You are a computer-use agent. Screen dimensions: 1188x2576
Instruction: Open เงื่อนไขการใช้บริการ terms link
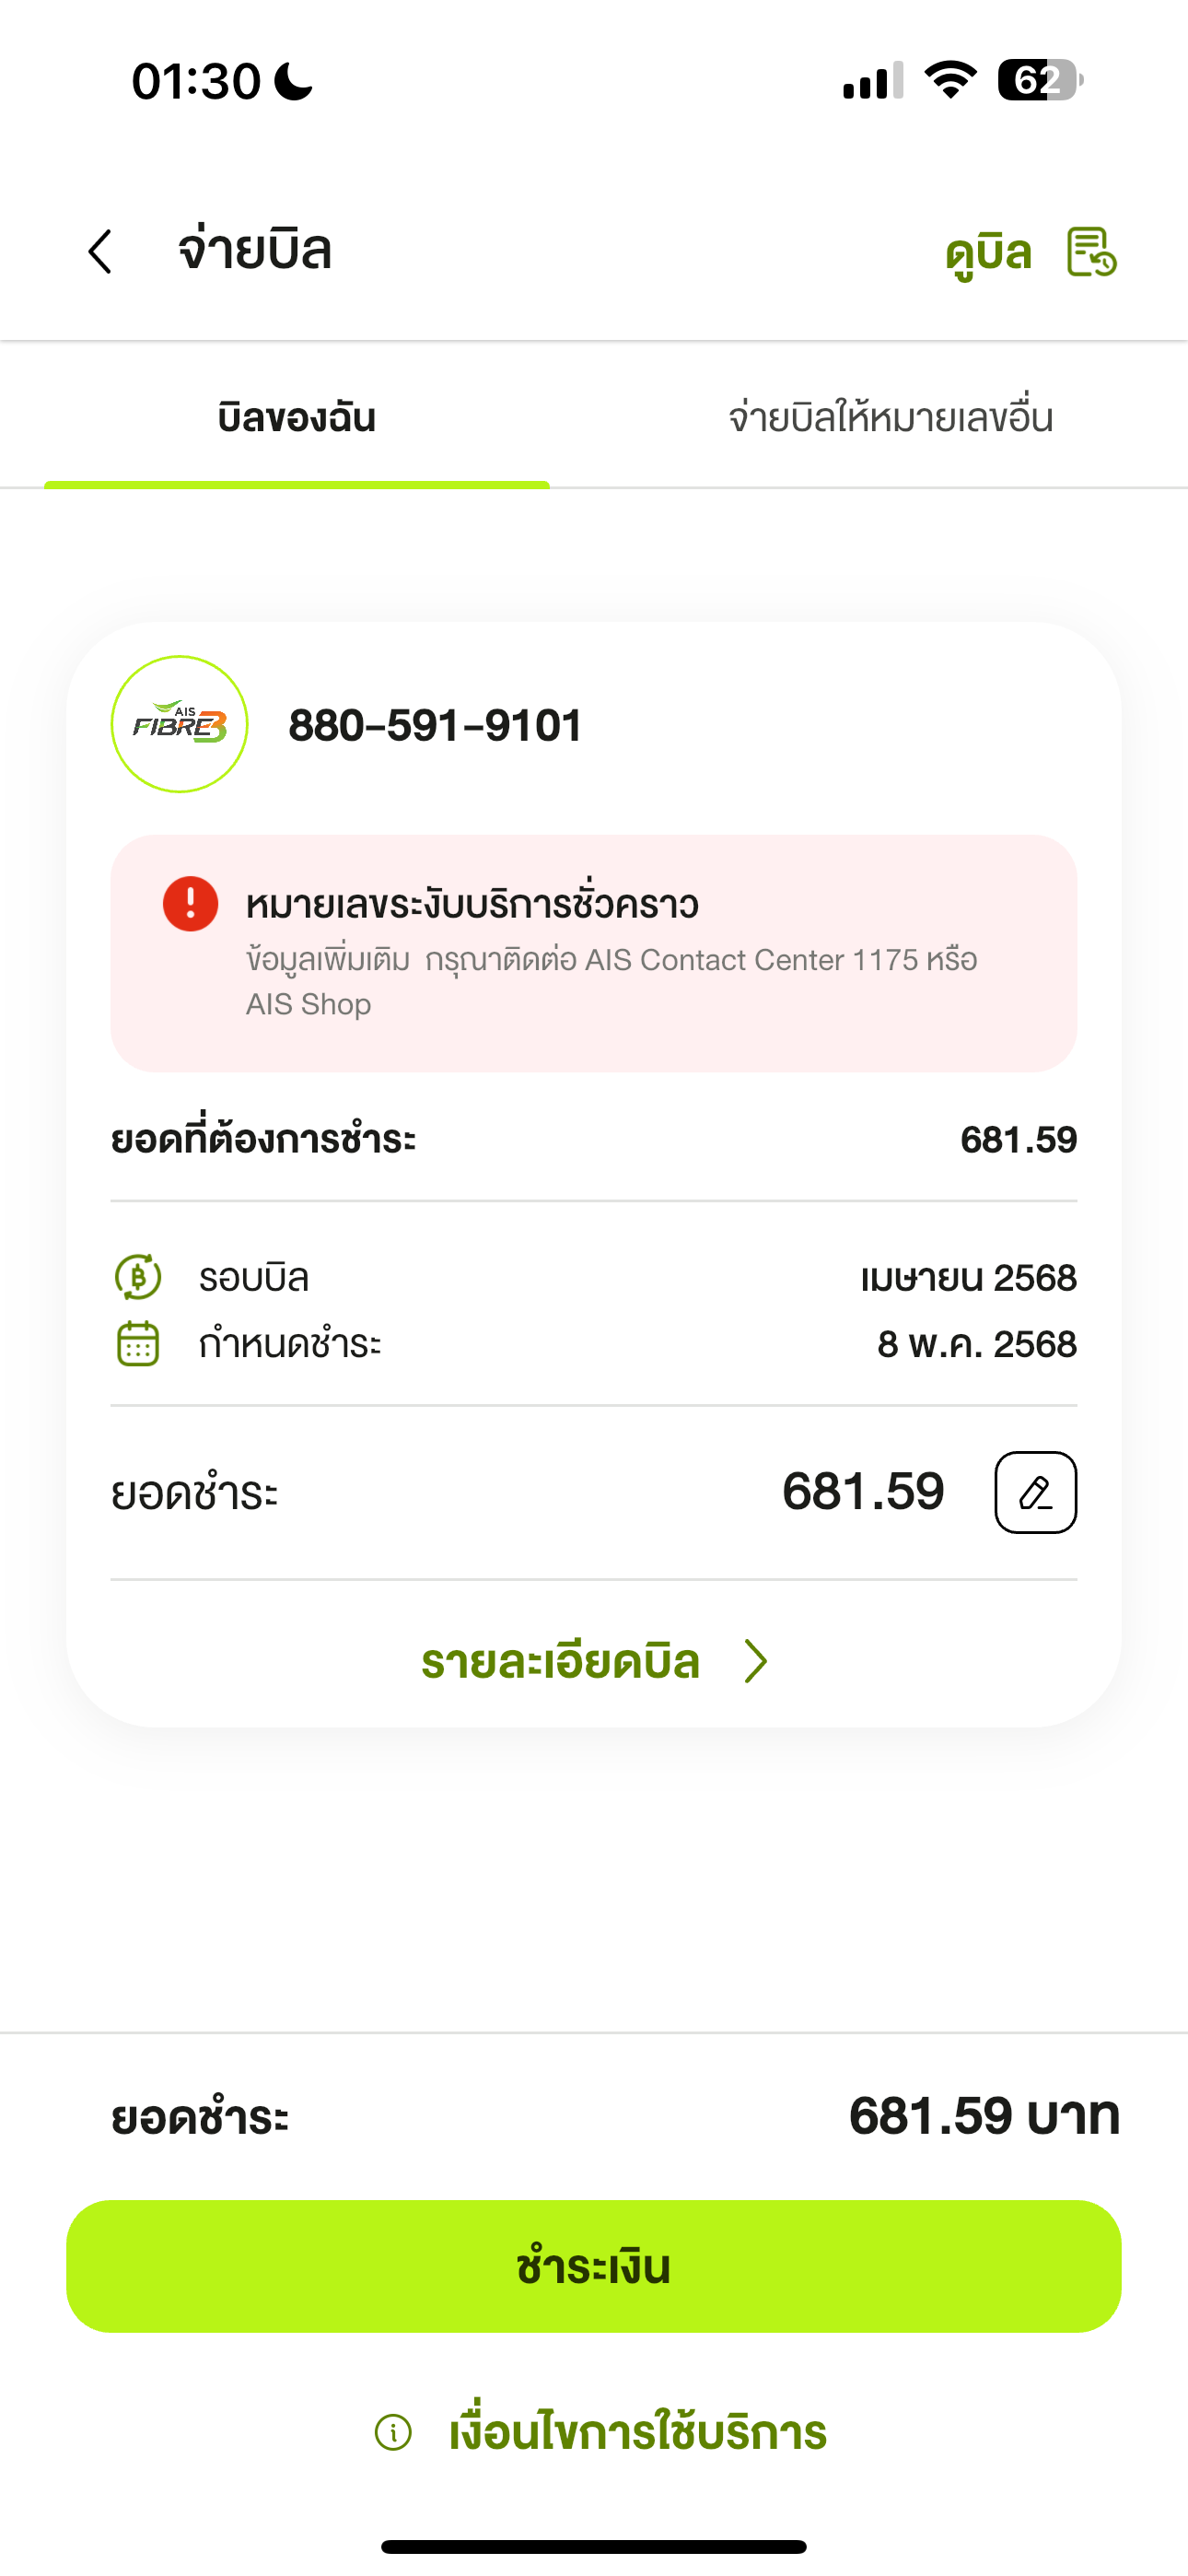point(638,2432)
